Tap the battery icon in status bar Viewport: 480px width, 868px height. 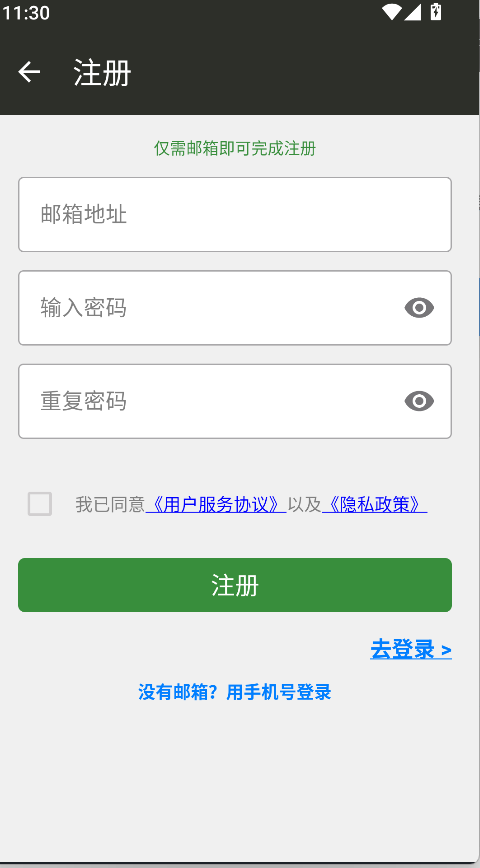pos(436,12)
